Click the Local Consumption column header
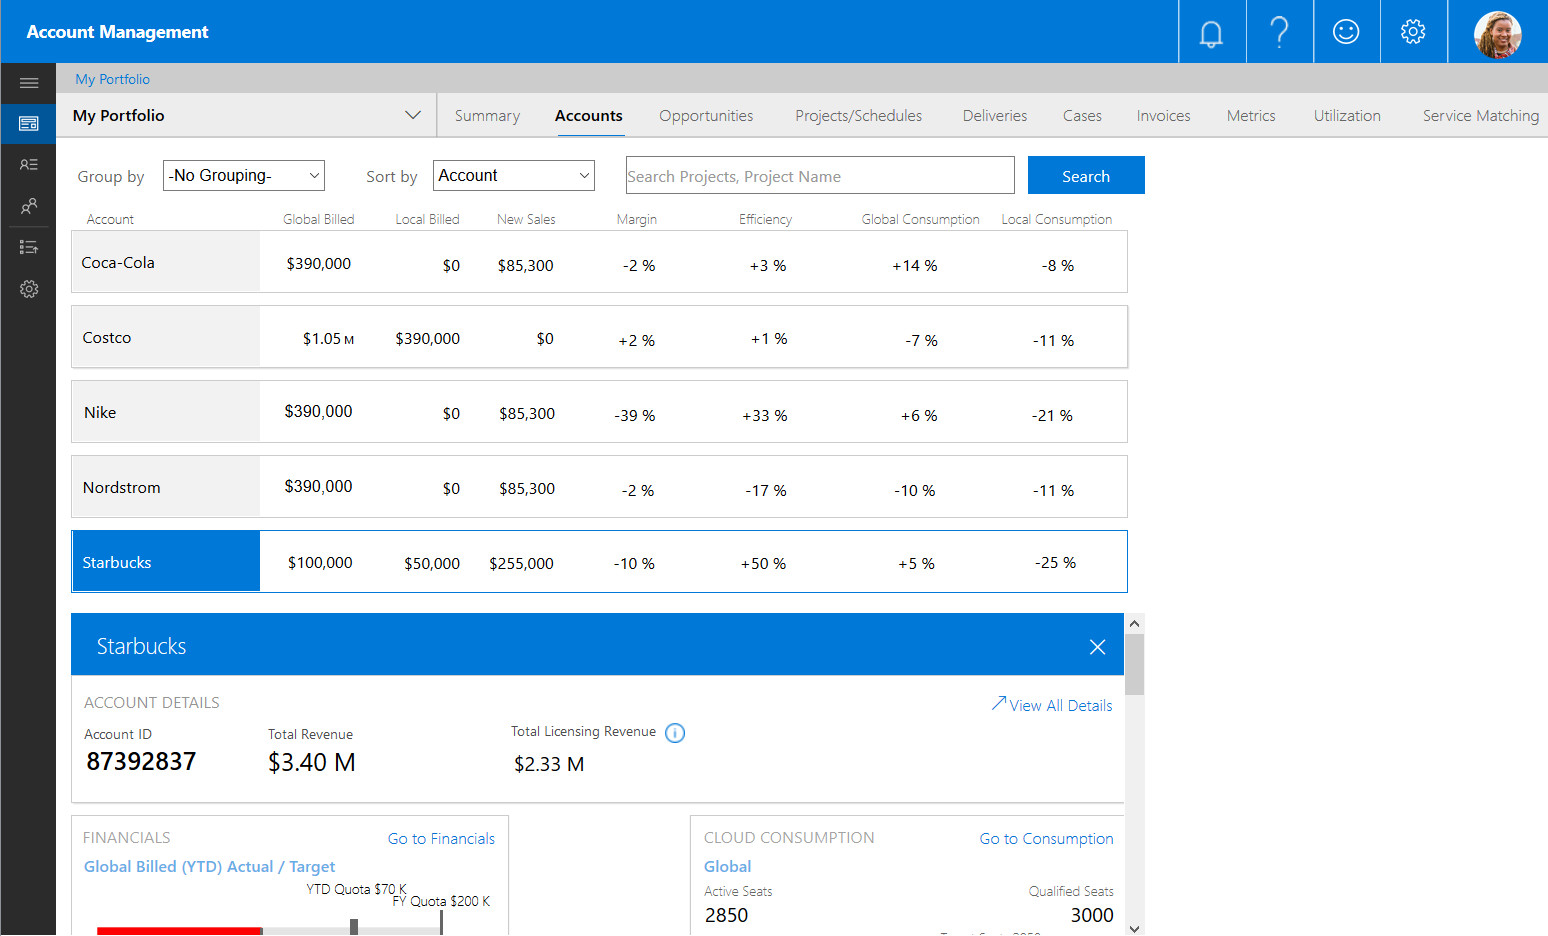The image size is (1548, 936). pos(1056,219)
